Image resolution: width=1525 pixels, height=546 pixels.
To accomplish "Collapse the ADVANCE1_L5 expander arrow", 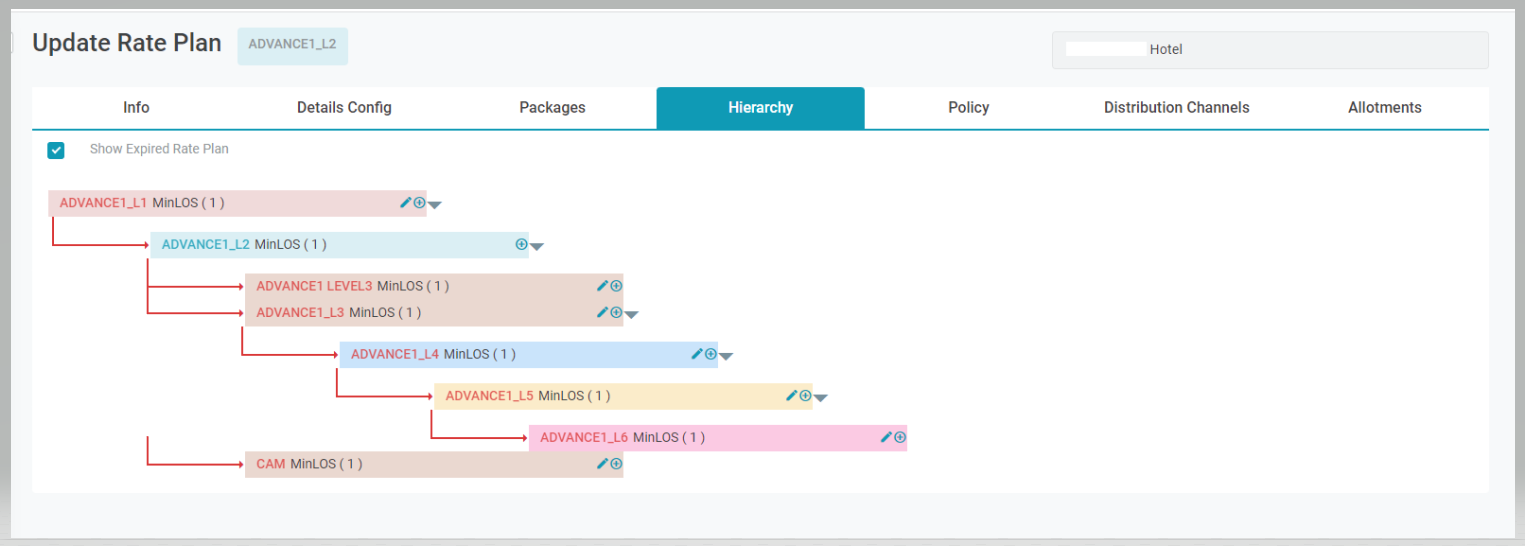I will pyautogui.click(x=821, y=398).
